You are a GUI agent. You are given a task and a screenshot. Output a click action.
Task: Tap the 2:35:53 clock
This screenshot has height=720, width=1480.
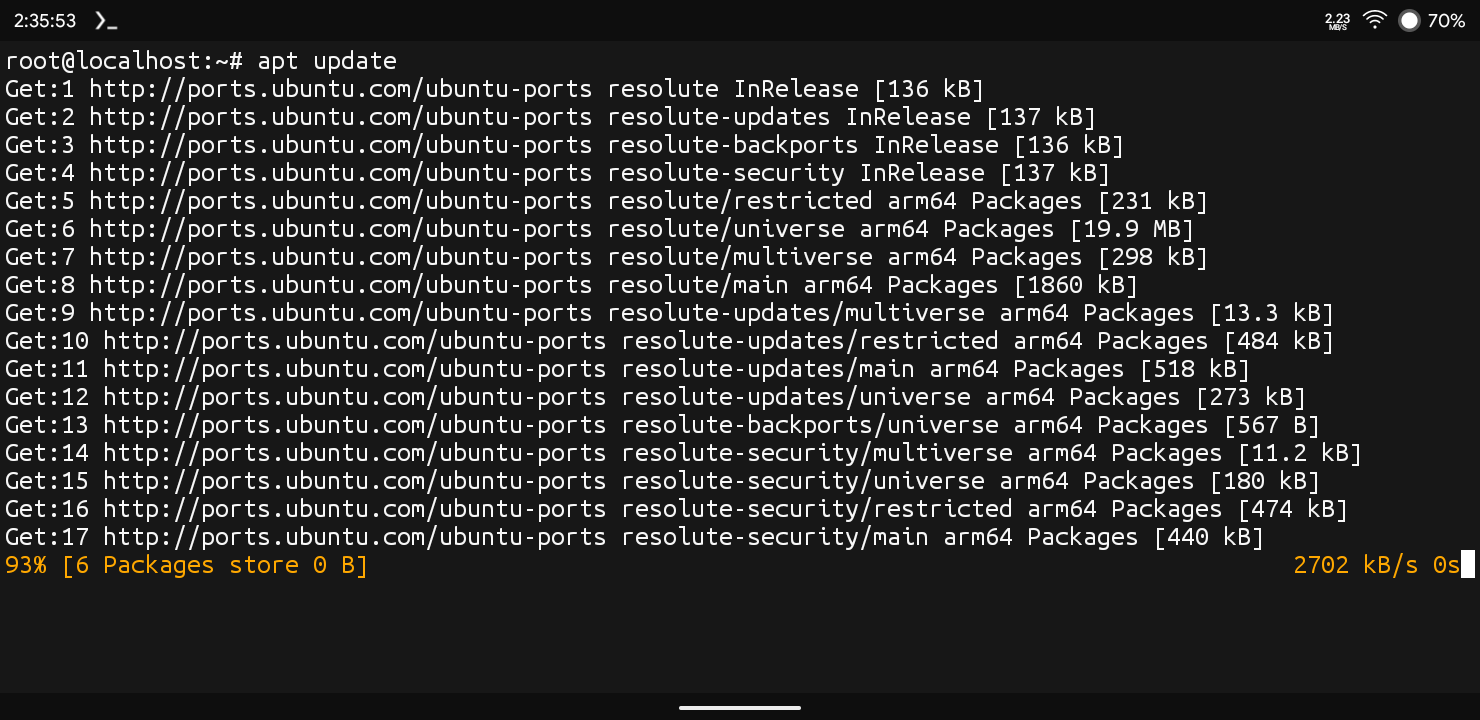[x=45, y=20]
